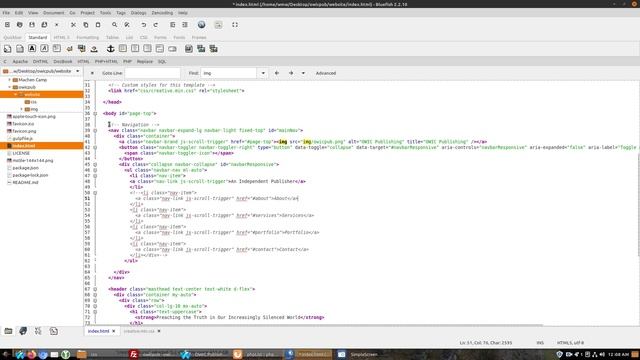Click the Undo arrow icon
Image resolution: width=640 pixels, height=360 pixels.
click(x=144, y=25)
